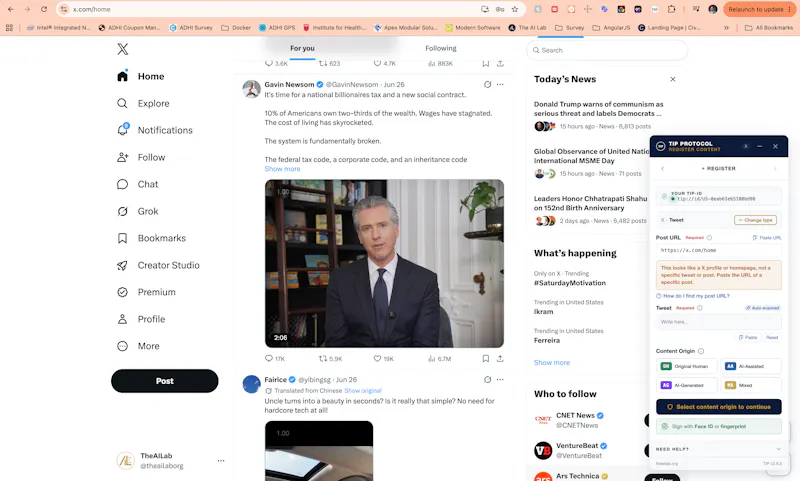Viewport: 800px width, 481px height.
Task: Click Show more on Gavin Newsom's post
Action: (x=282, y=169)
